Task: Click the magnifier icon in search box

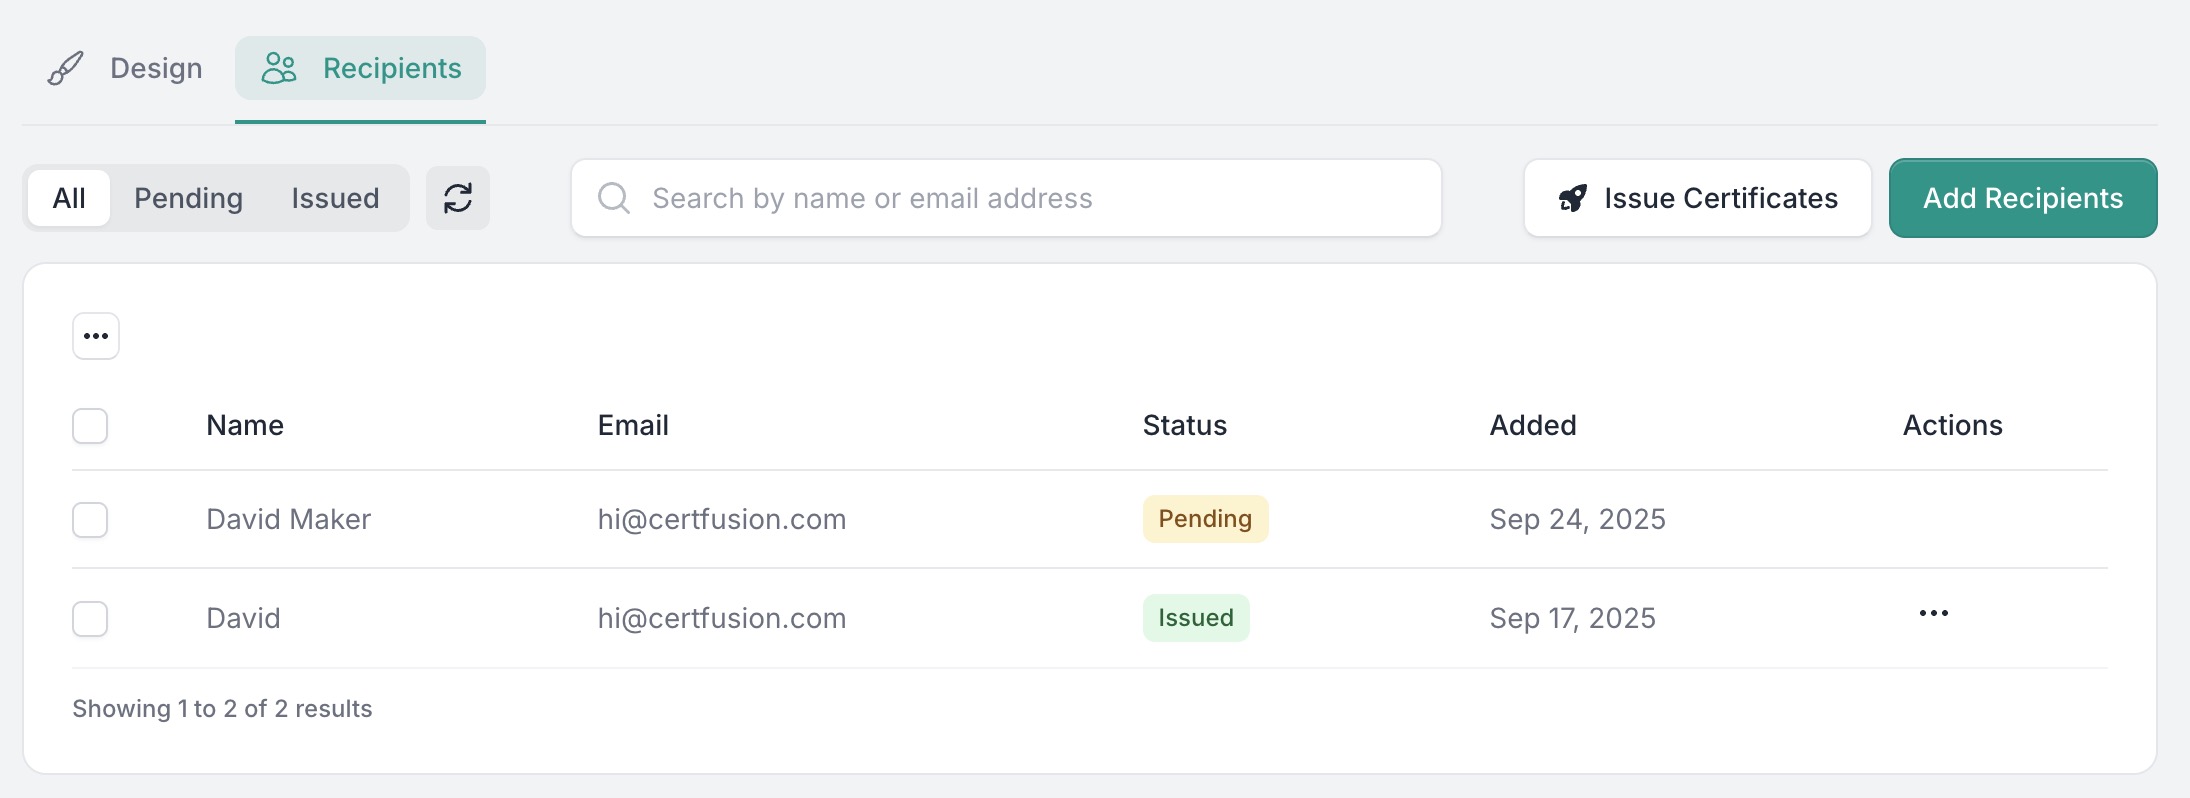Action: [x=613, y=198]
